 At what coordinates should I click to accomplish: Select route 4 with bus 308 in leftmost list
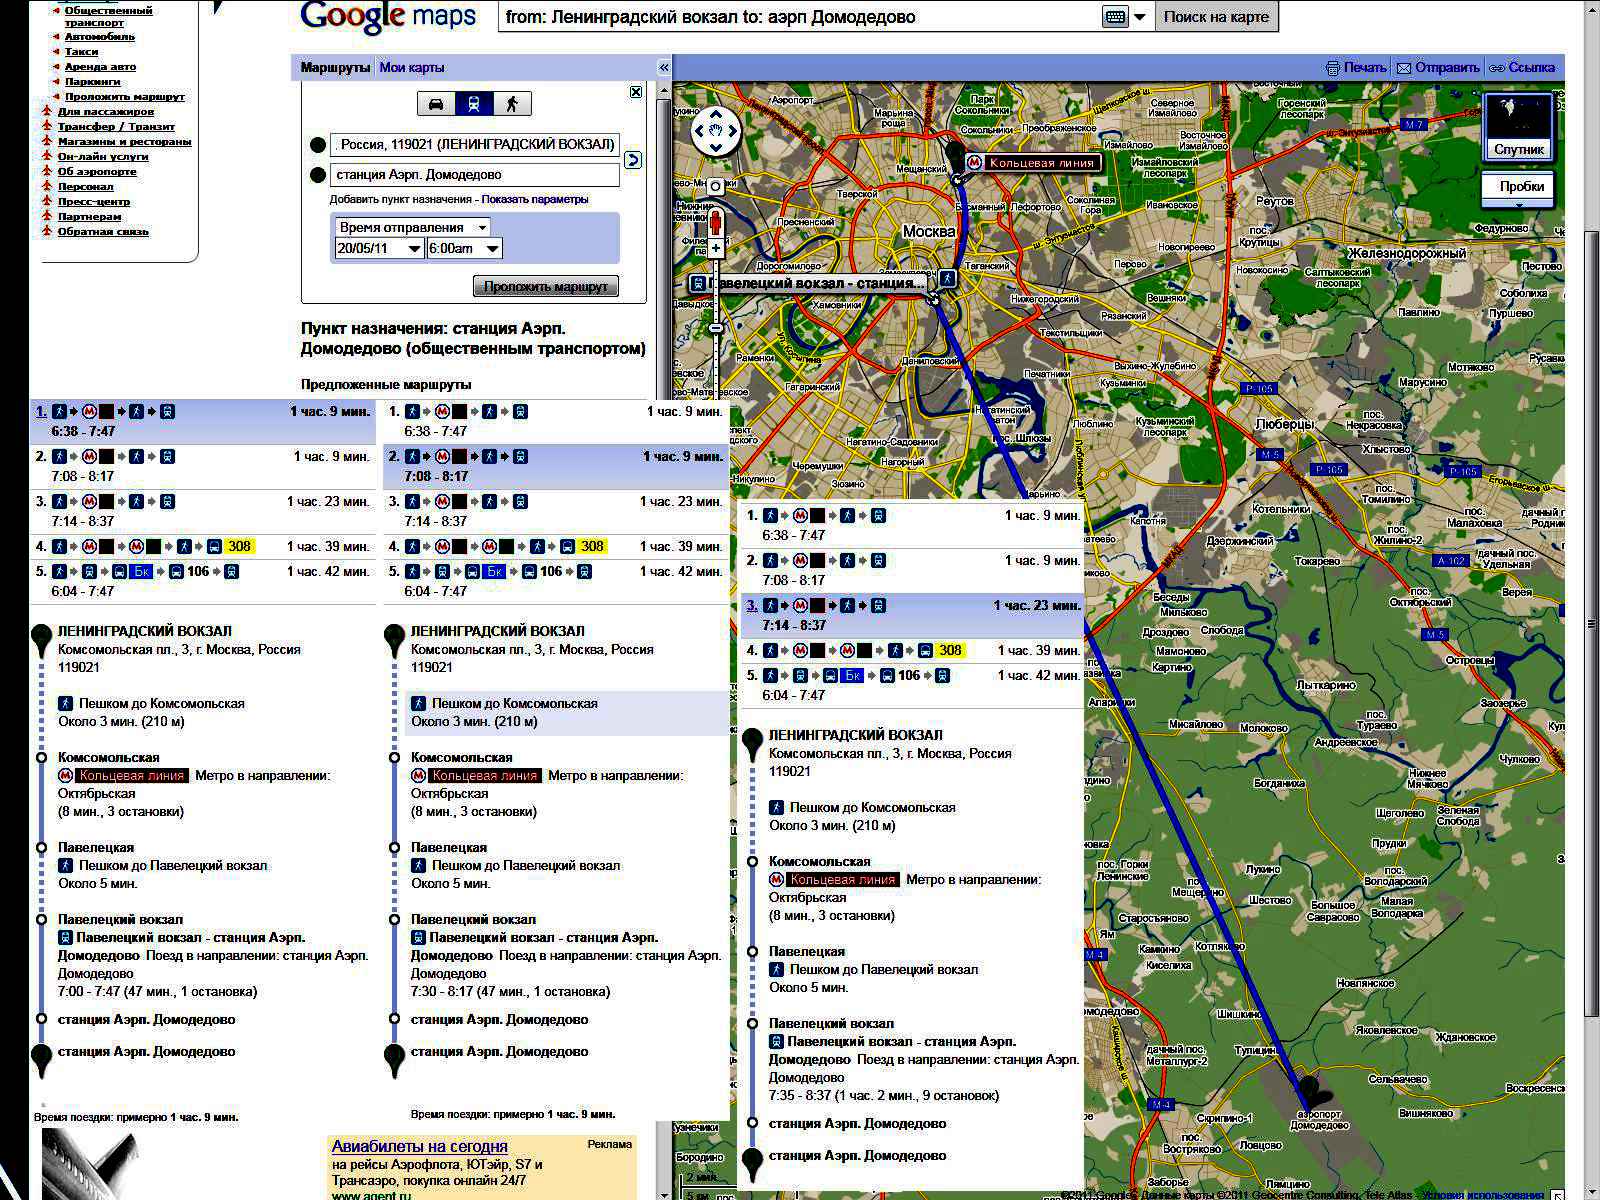[x=203, y=546]
